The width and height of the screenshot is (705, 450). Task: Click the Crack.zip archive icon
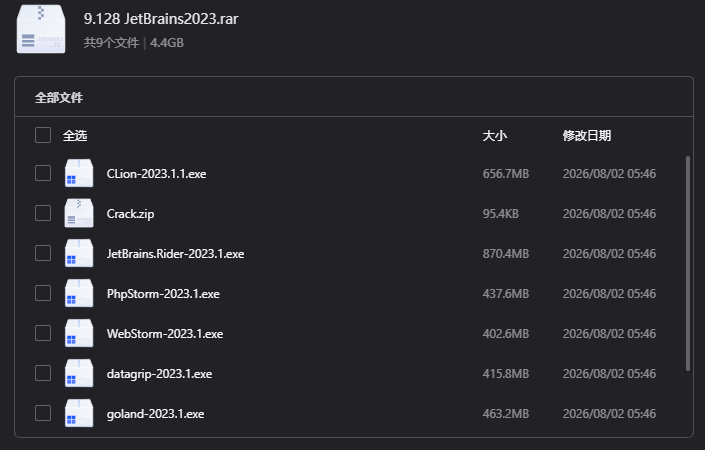tap(79, 213)
